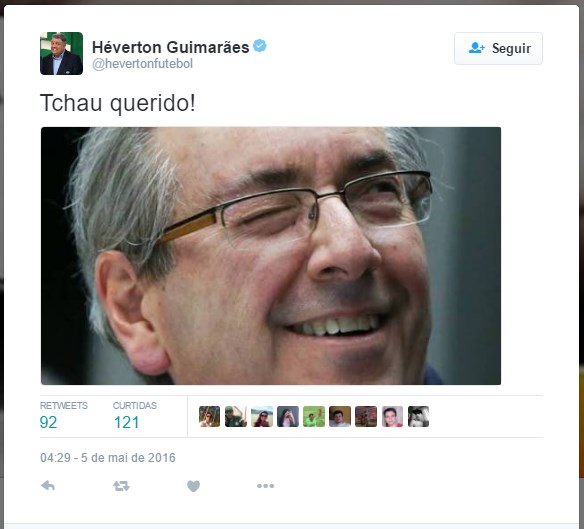Click the timestamp 04:29 - 5 de mai de 2016

coord(108,457)
